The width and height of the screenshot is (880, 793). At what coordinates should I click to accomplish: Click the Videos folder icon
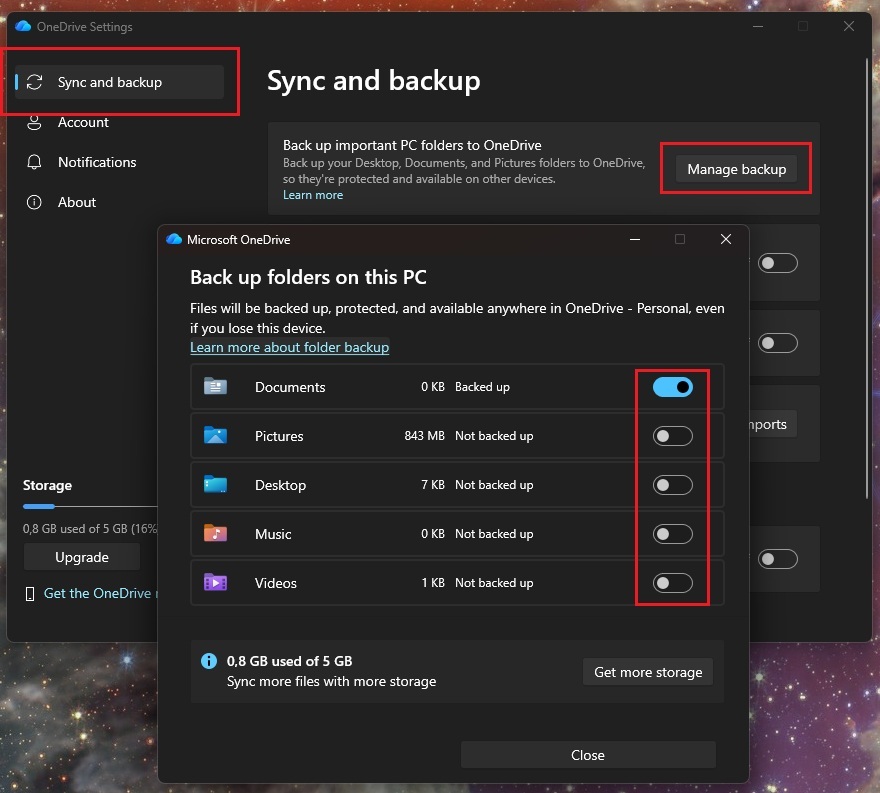point(215,583)
